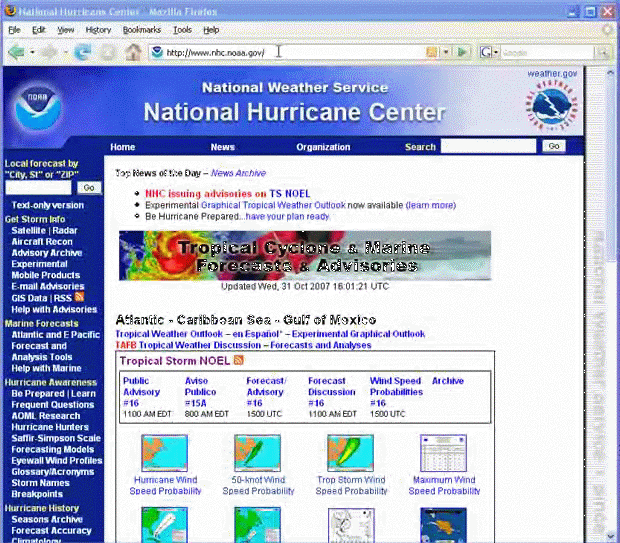Select Home in site navigation bar
The image size is (620, 543).
pyautogui.click(x=123, y=147)
